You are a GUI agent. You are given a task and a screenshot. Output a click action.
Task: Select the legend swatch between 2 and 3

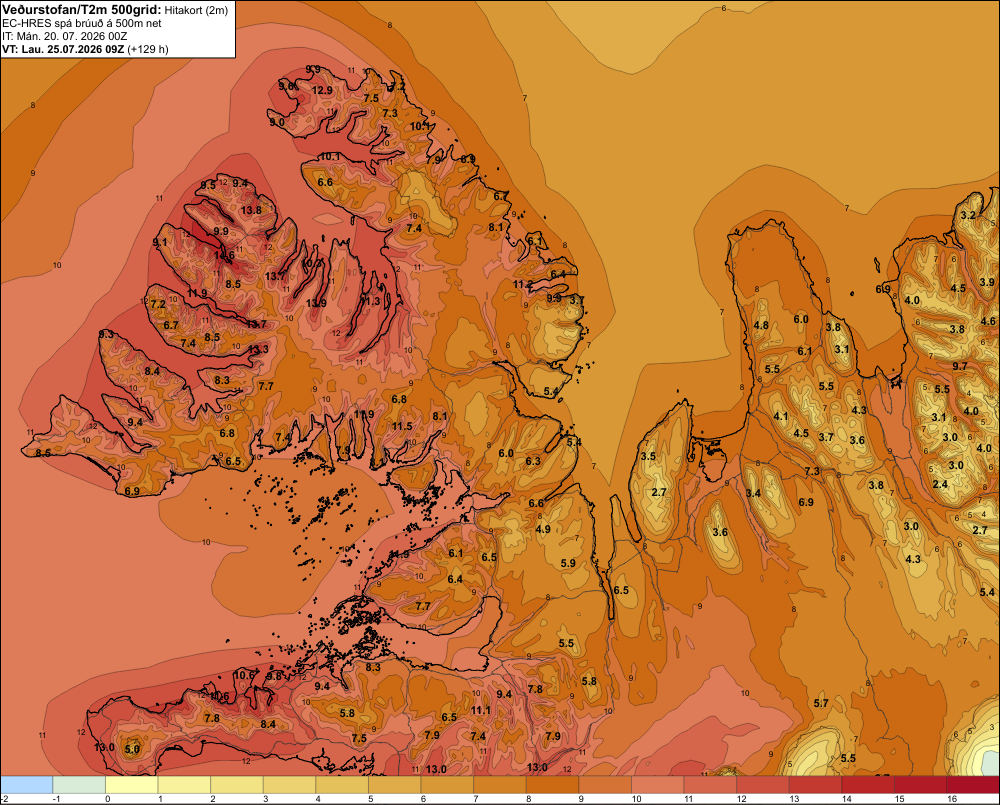point(237,785)
